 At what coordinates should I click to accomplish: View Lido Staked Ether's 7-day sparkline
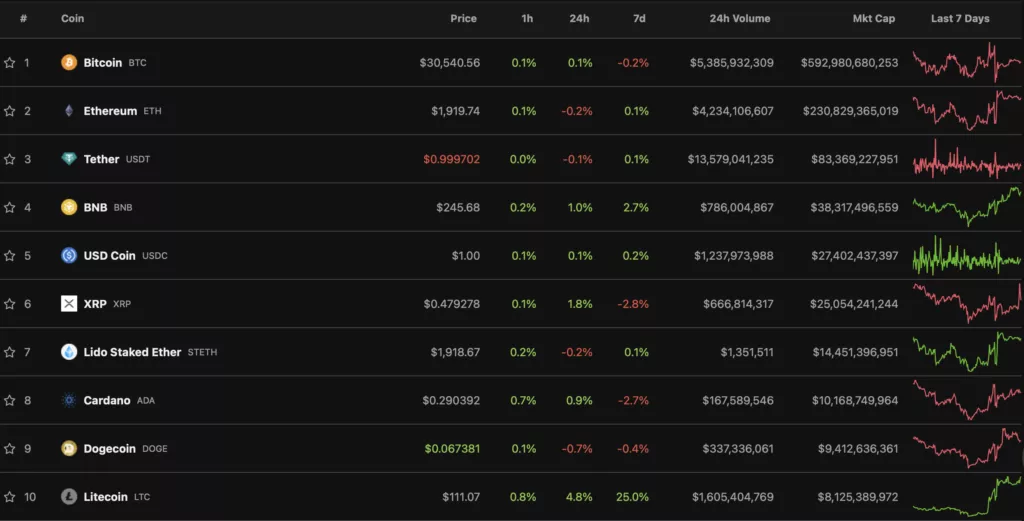967,352
